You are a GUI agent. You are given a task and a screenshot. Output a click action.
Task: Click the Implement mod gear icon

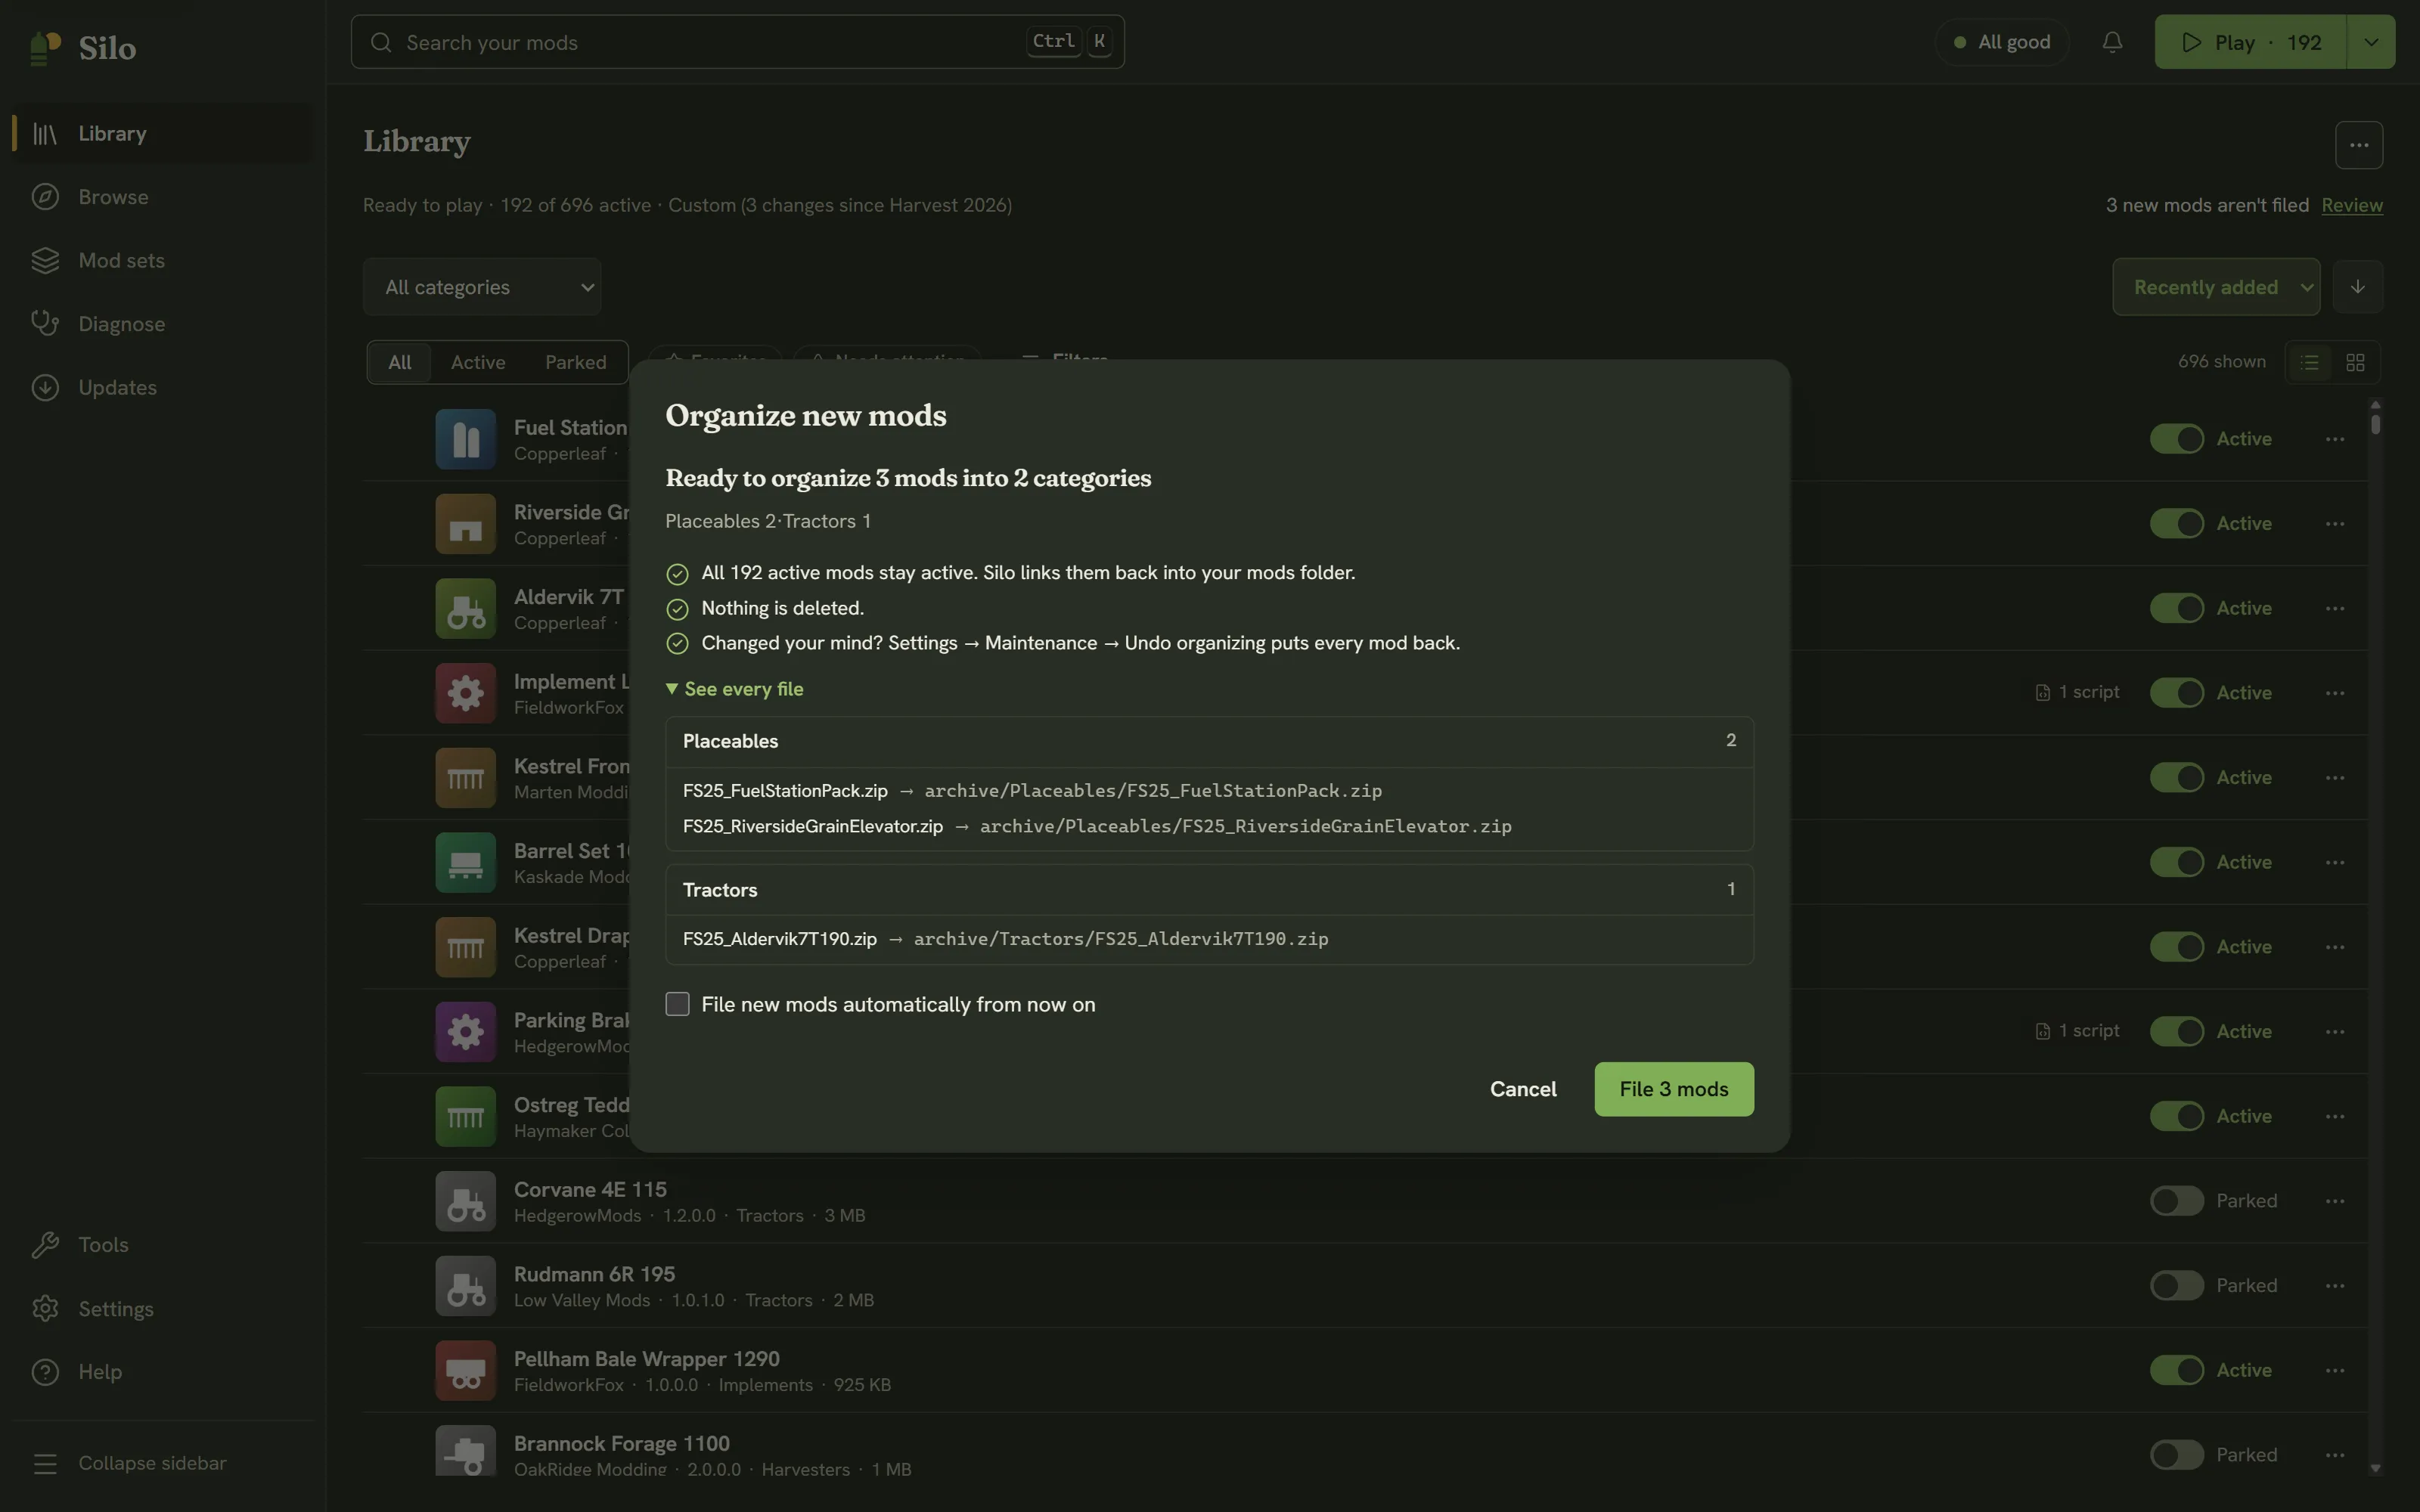[465, 693]
